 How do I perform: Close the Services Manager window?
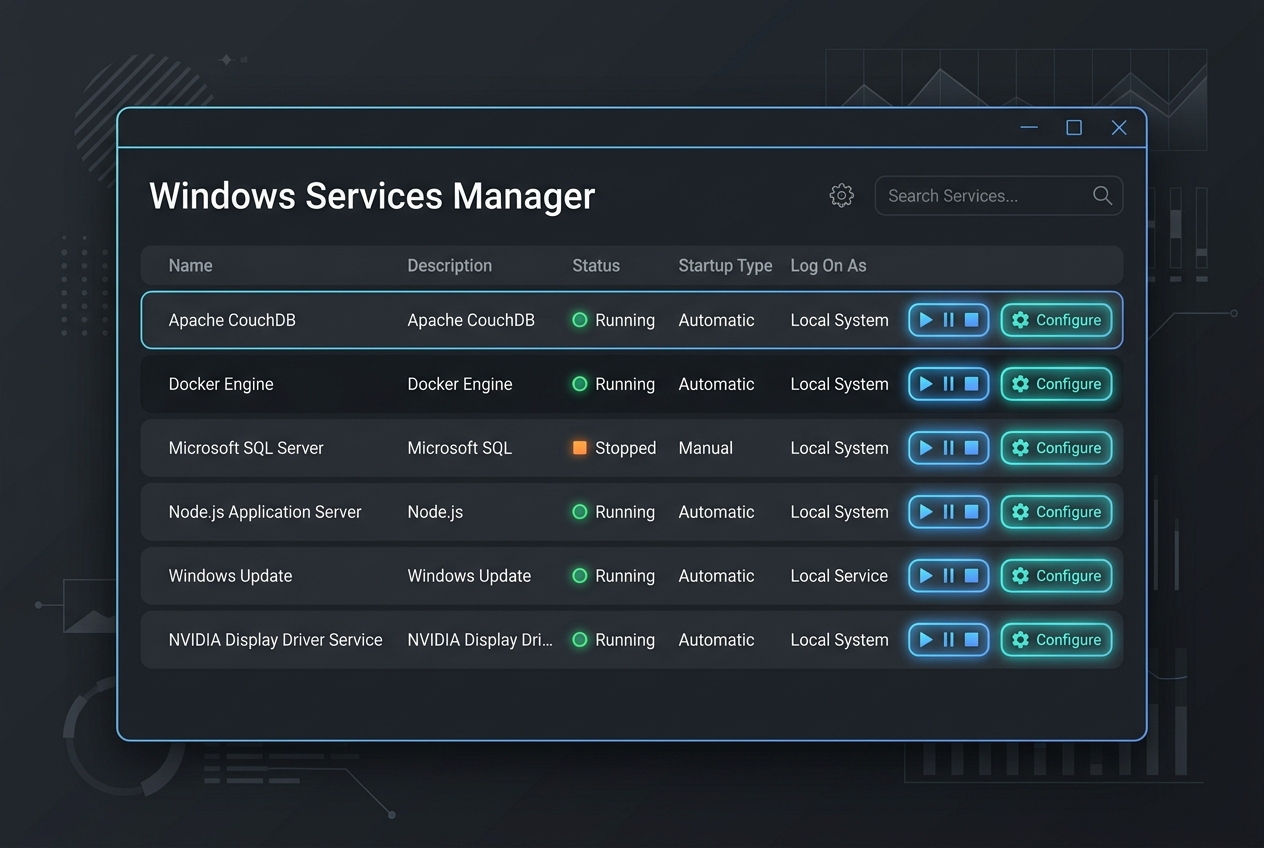[1119, 128]
